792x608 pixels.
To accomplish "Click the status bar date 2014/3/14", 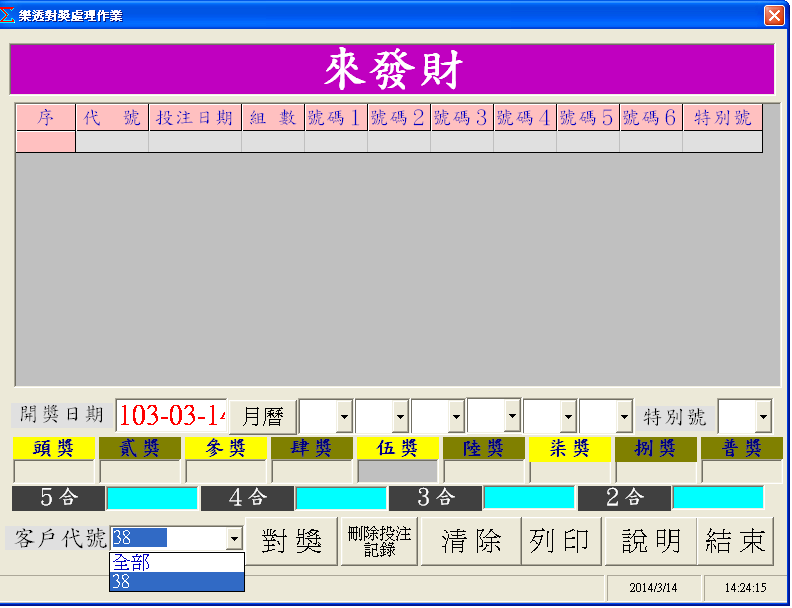I will pyautogui.click(x=653, y=587).
